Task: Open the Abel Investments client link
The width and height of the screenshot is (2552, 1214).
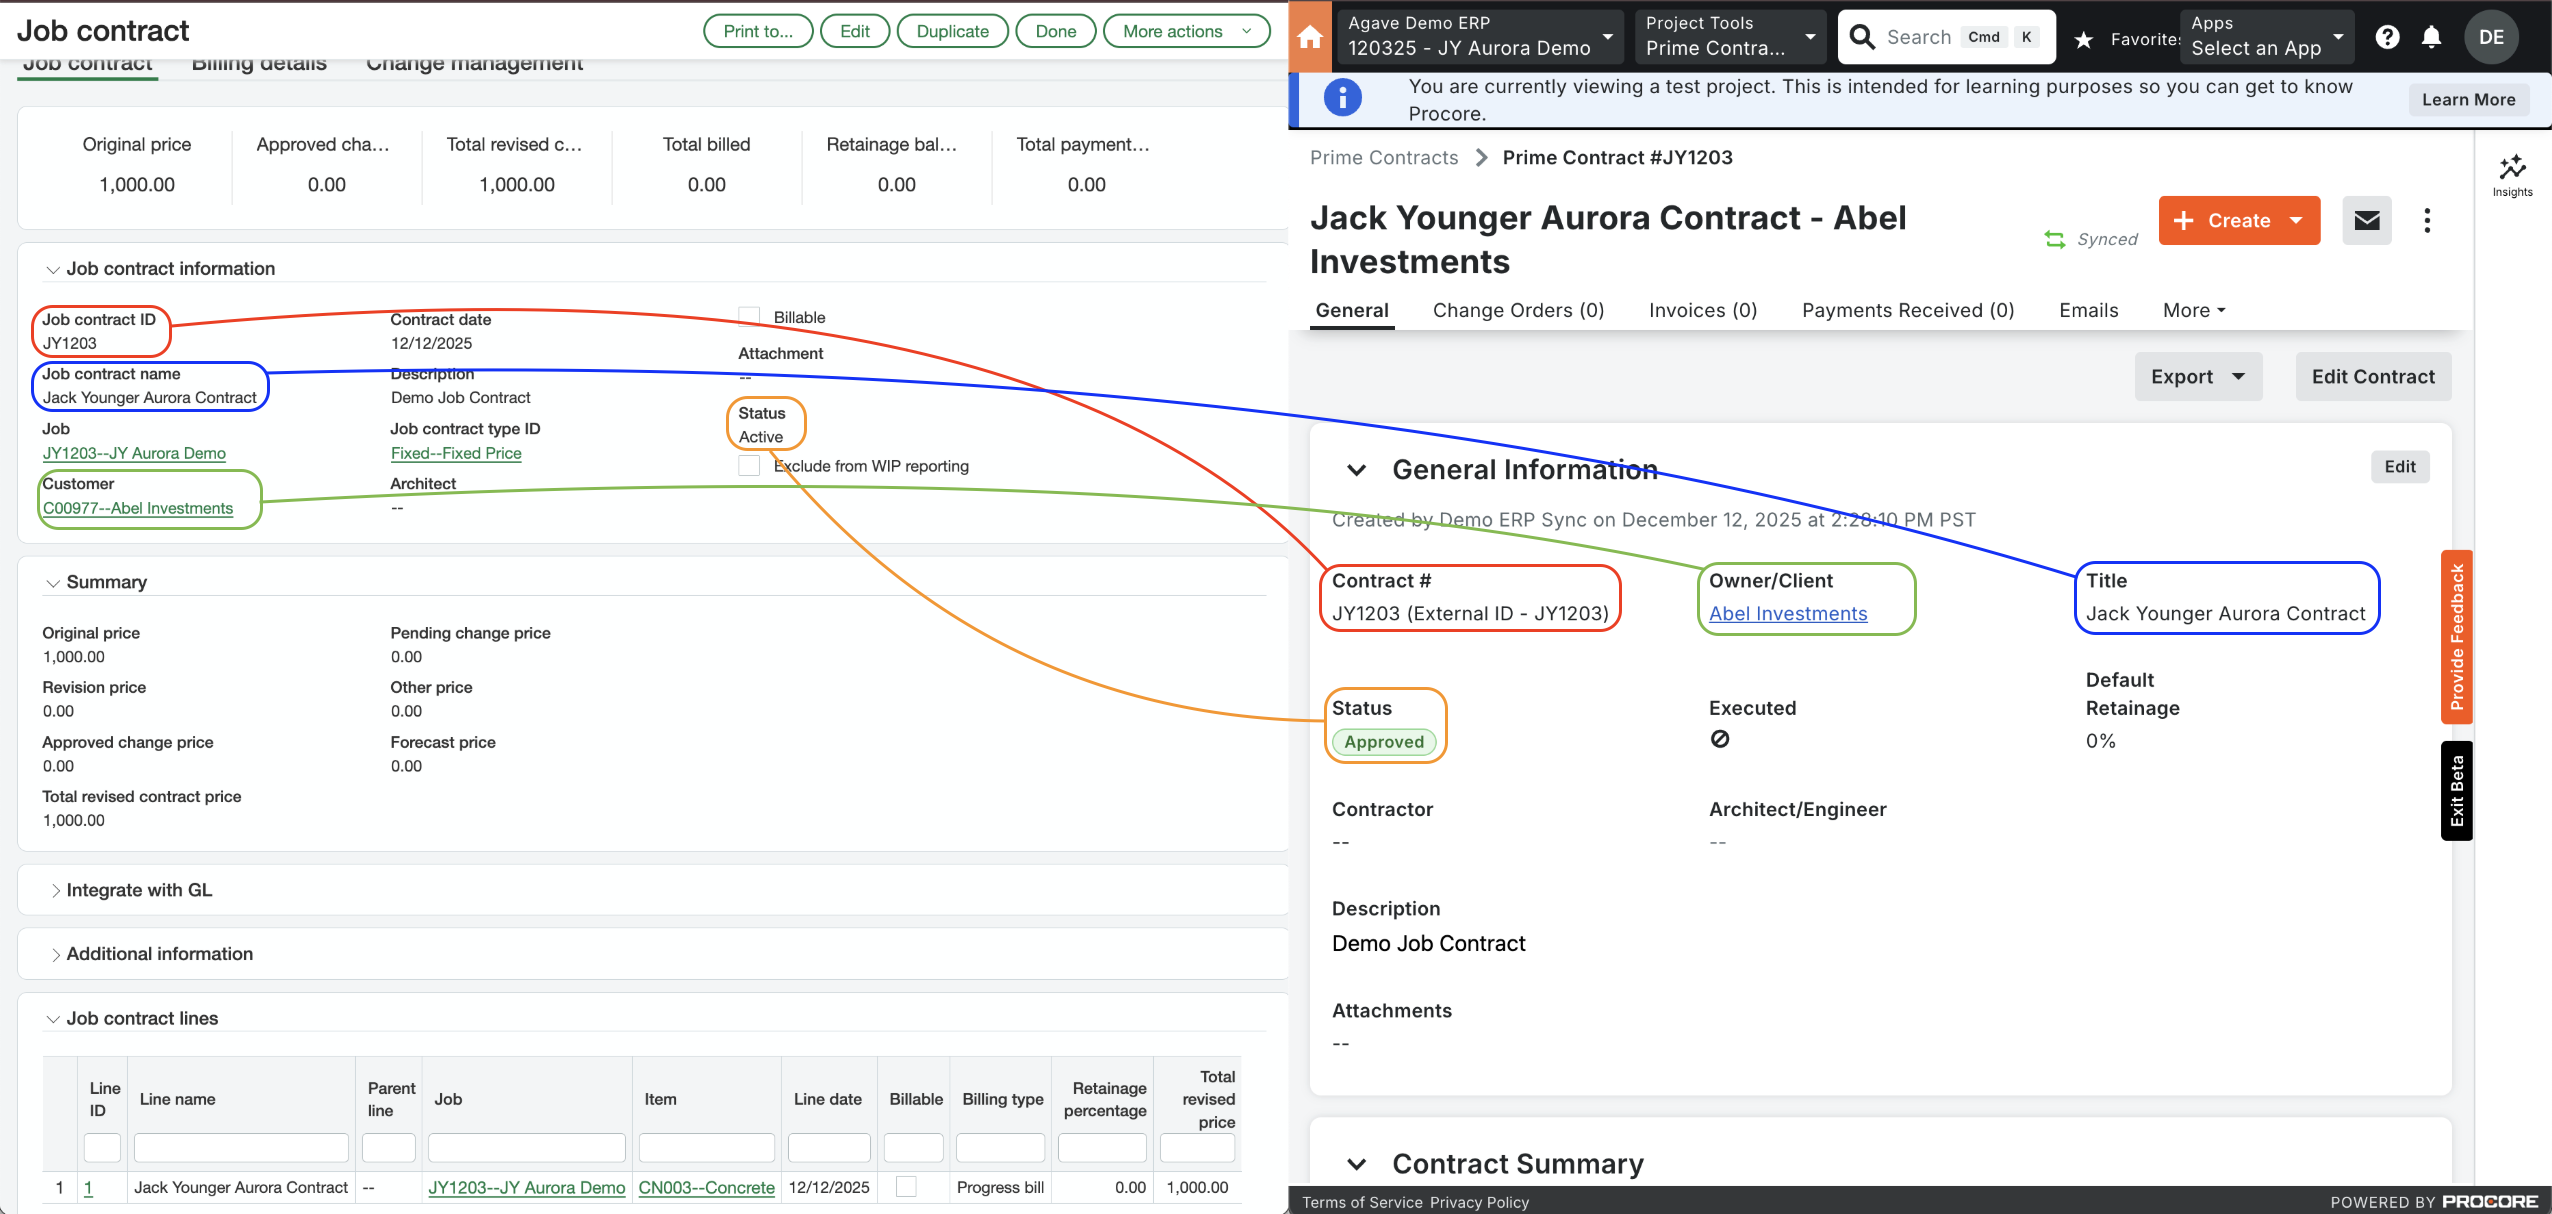Action: point(1787,613)
